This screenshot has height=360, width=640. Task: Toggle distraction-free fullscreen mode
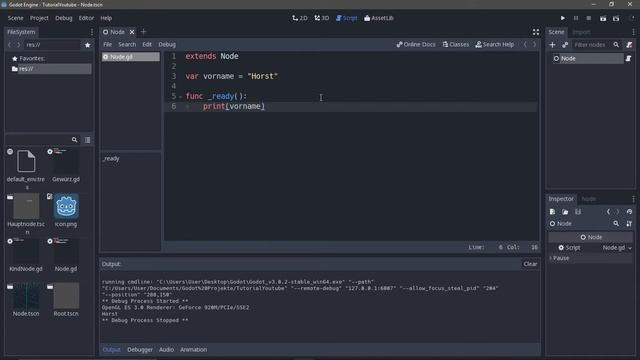[536, 32]
